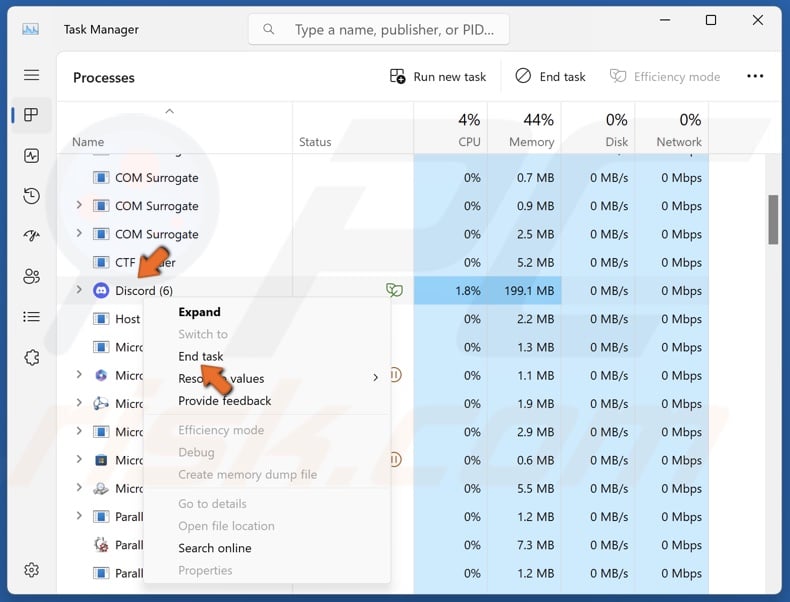Open Task Manager settings gear

click(31, 570)
